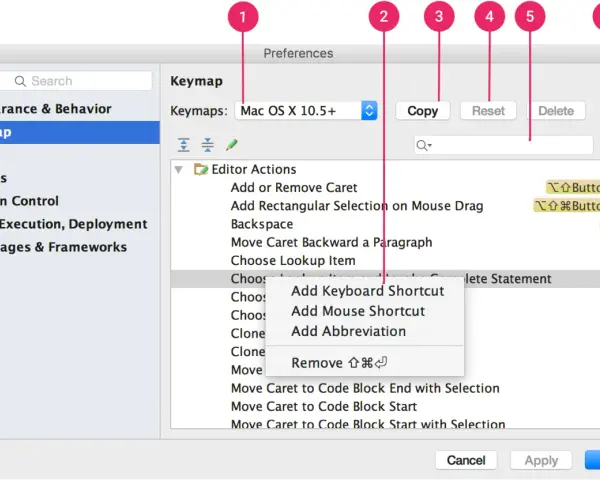This screenshot has height=480, width=600.
Task: Click the Reset keymap button
Action: pos(488,111)
